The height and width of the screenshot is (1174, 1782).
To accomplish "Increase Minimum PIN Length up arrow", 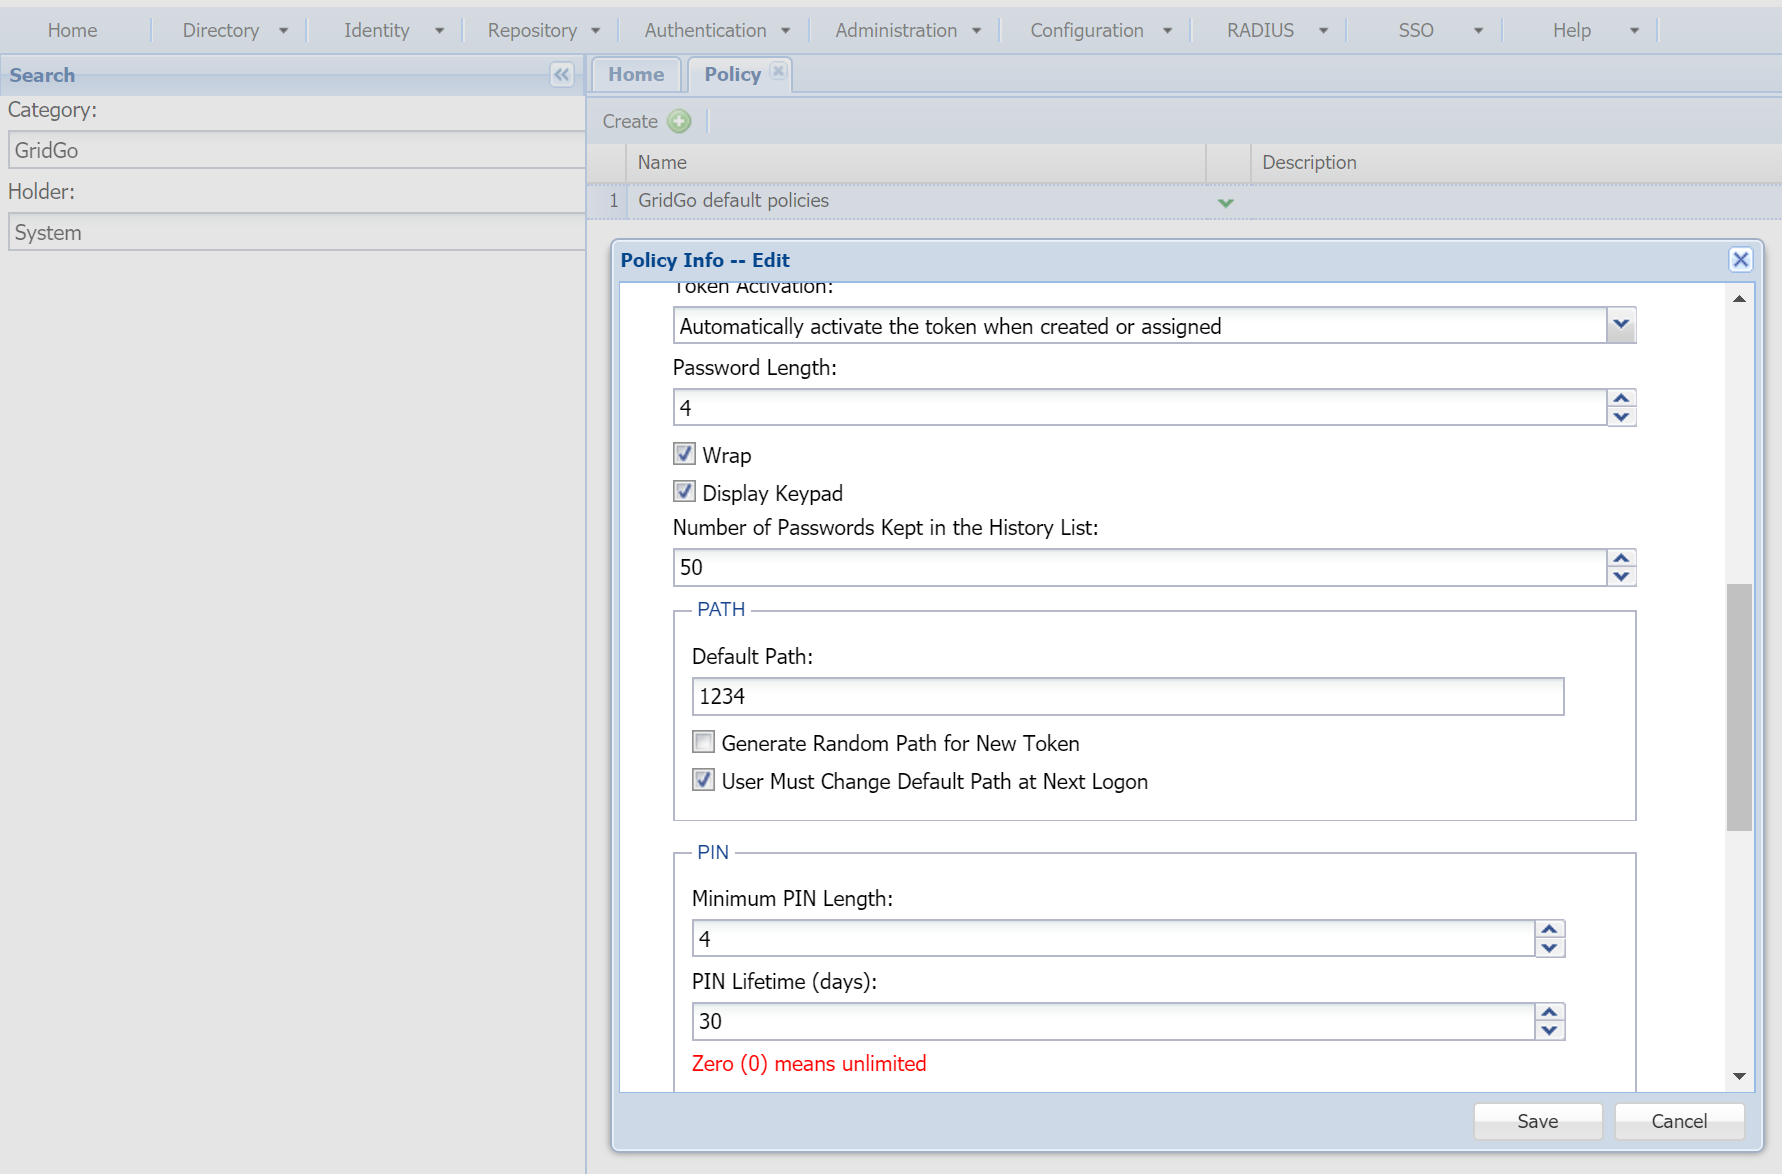I will [x=1549, y=929].
